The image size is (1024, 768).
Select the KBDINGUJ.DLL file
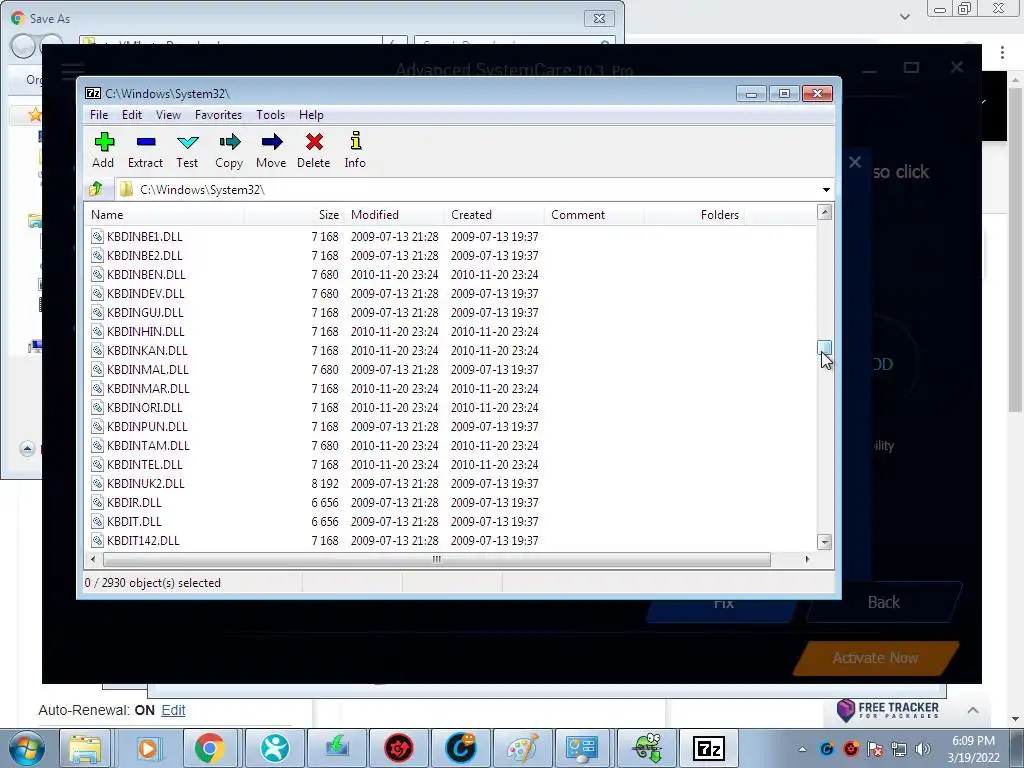(146, 312)
